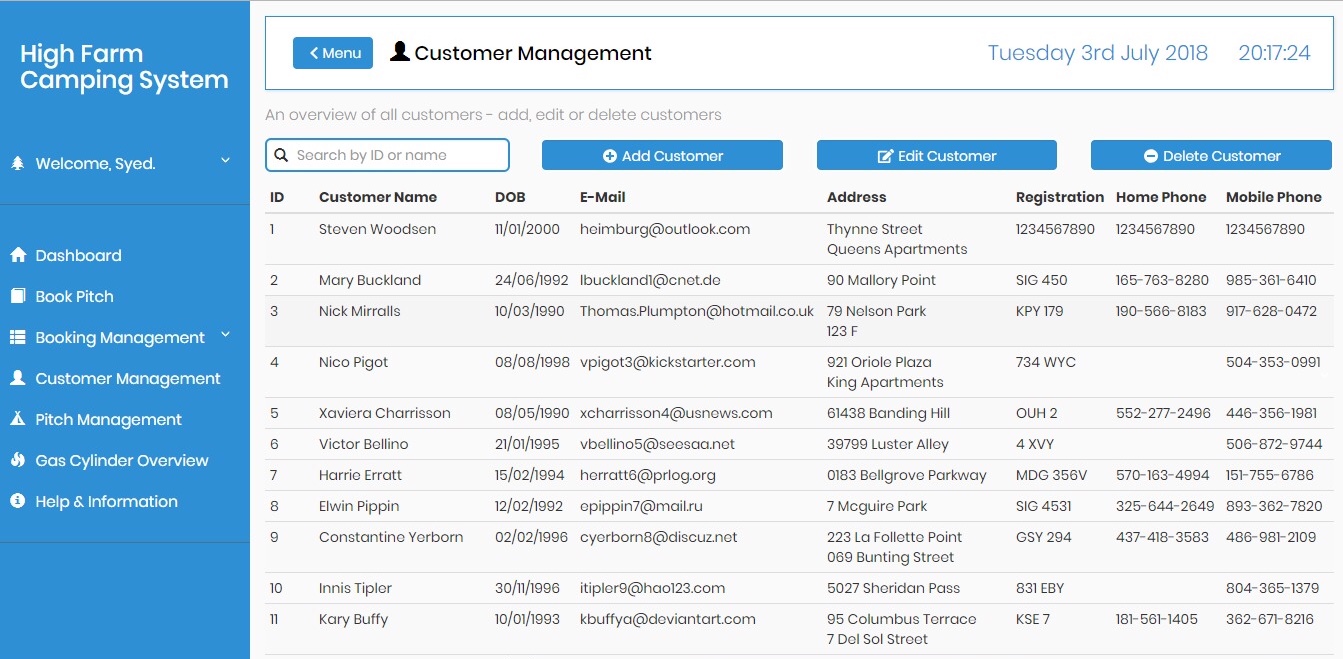Click the Edit Customer button
The width and height of the screenshot is (1343, 659).
[937, 155]
